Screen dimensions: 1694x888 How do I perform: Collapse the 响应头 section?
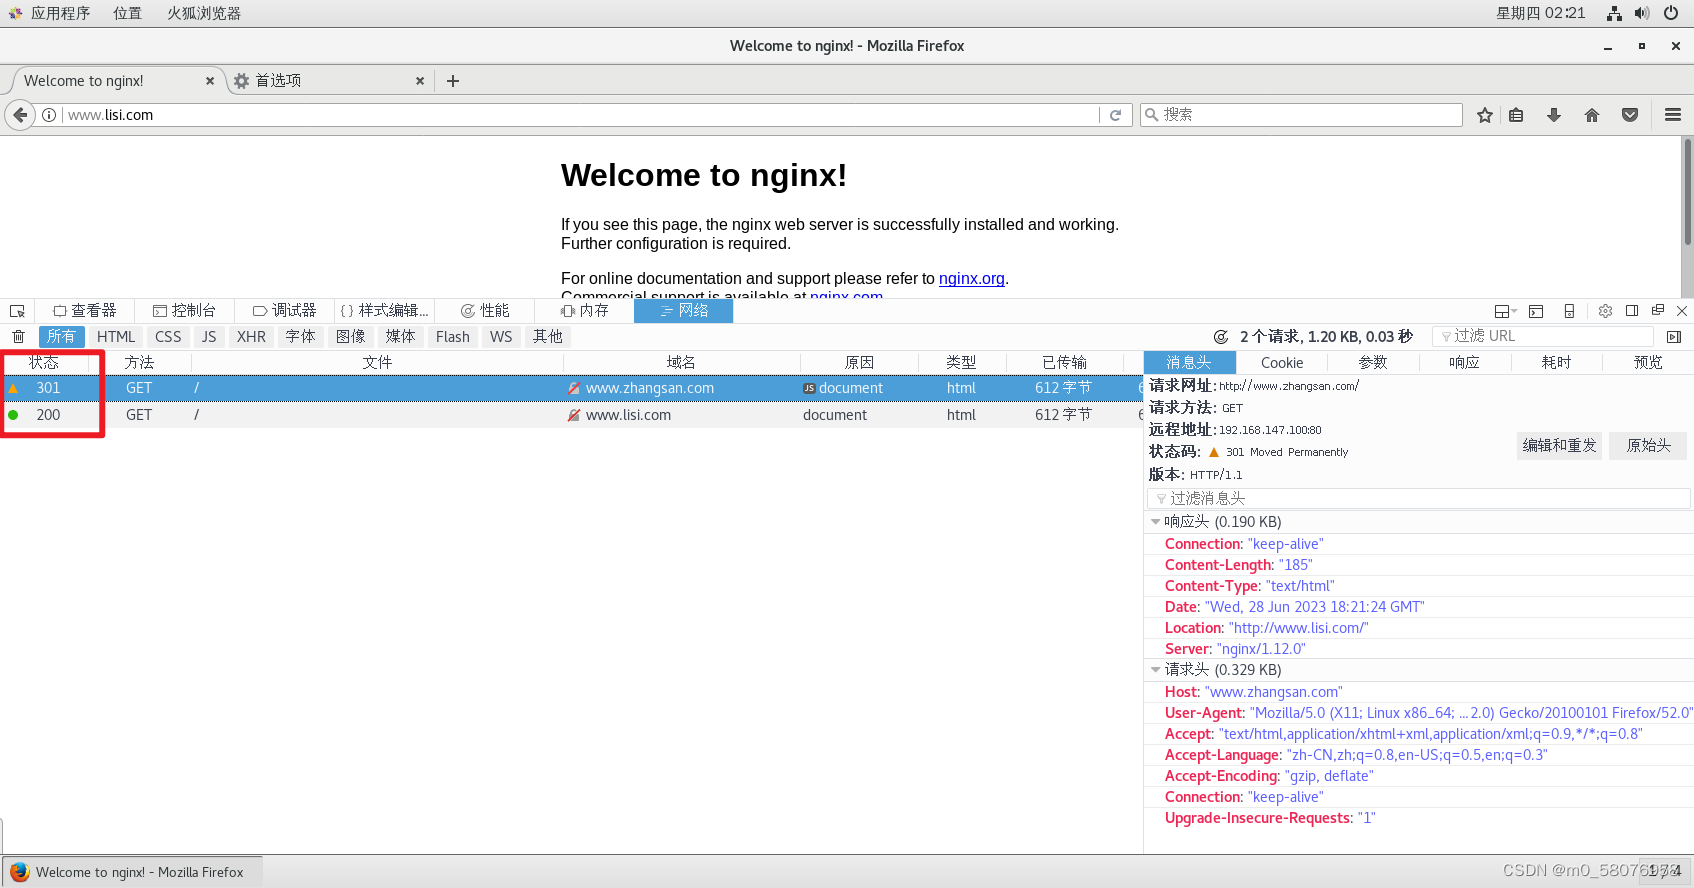tap(1156, 522)
